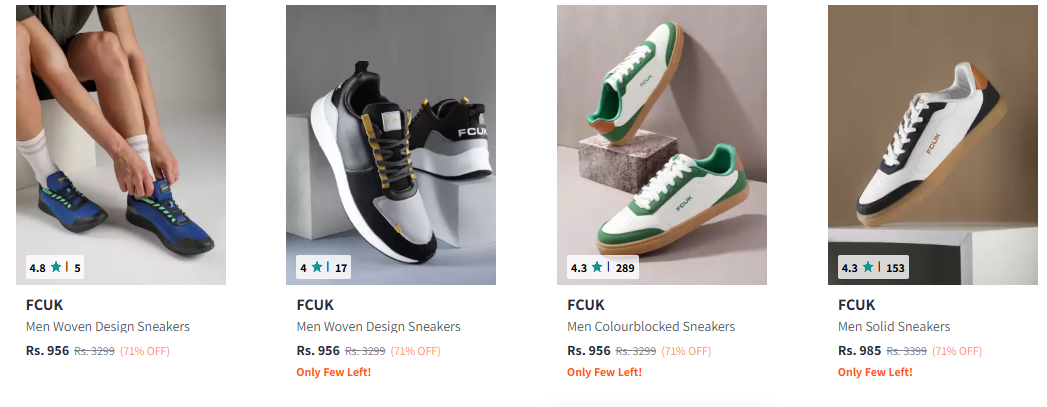Open the white and navy solid sneaker image

pos(933,145)
